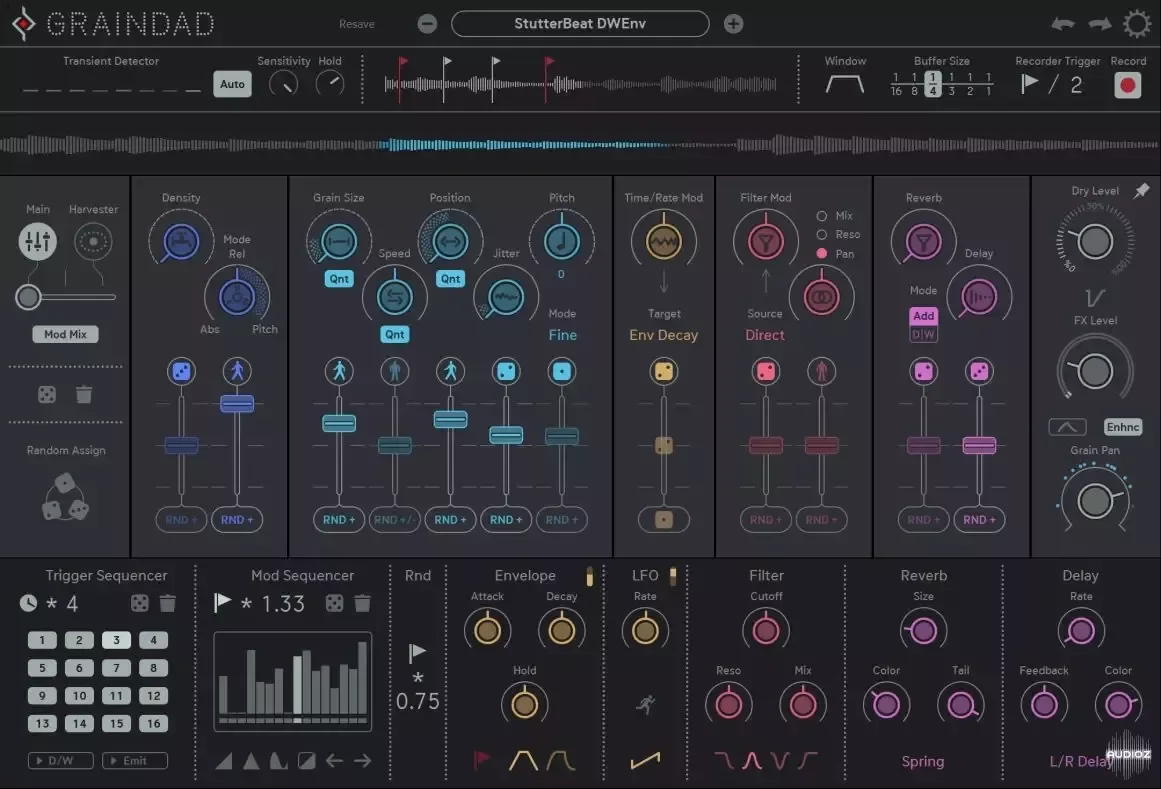Select Mix radio option in Filter Mod
The width and height of the screenshot is (1161, 789).
point(821,216)
